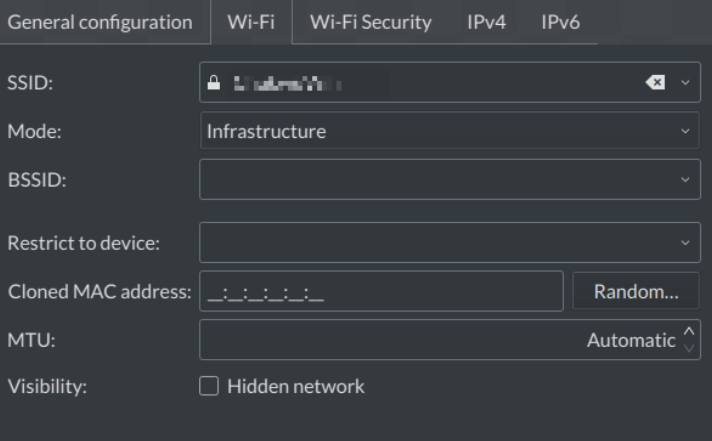Viewport: 712px width, 441px height.
Task: Increase MTU with the up arrow
Action: (688, 333)
